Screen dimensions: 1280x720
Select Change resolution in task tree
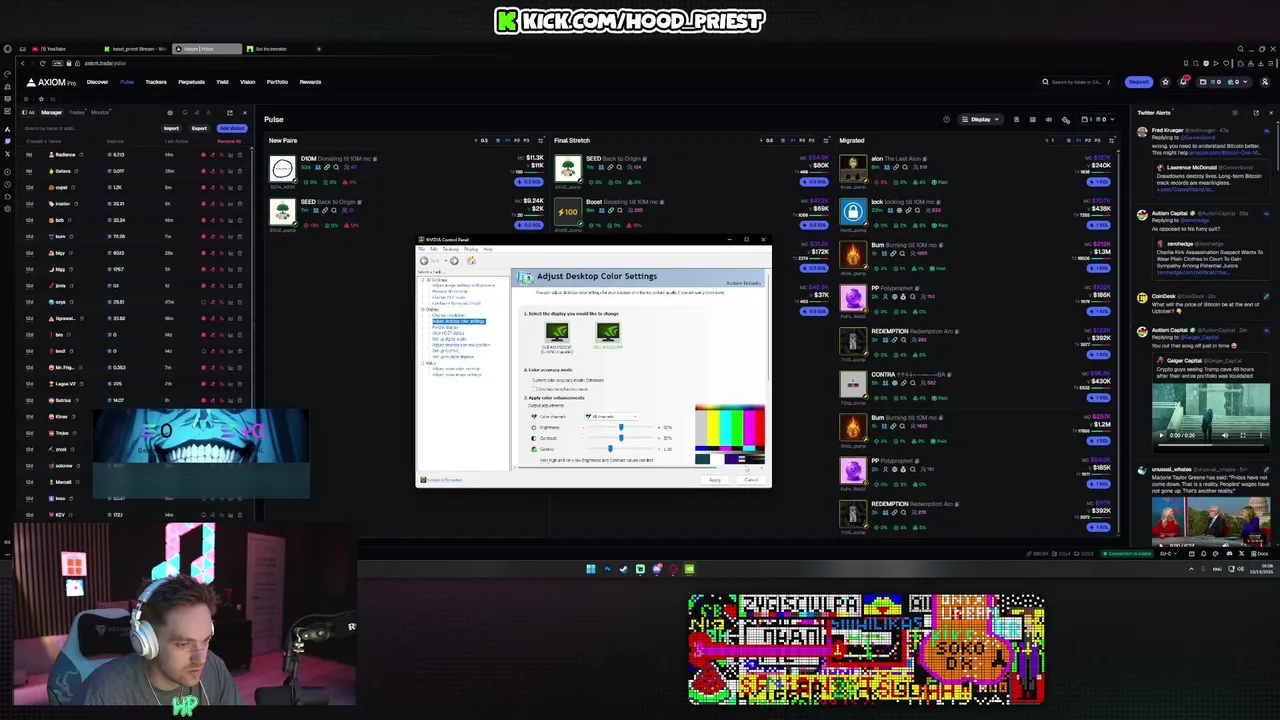[x=448, y=315]
